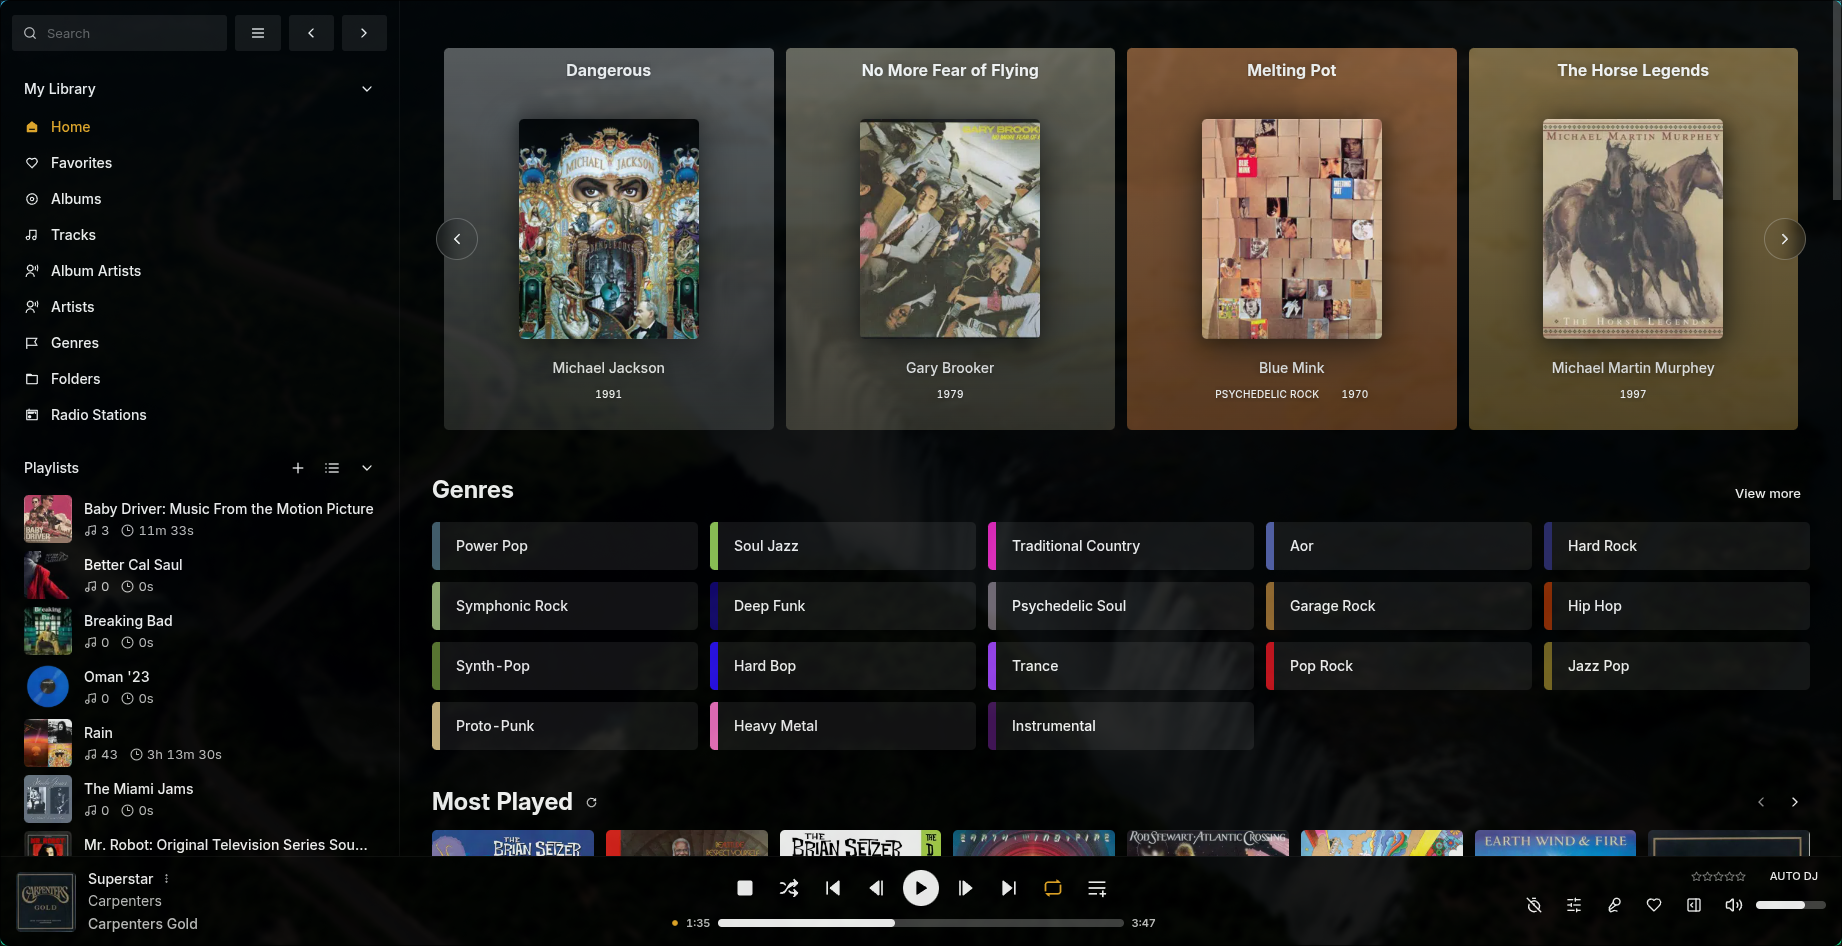
Task: Go to the next Most Played page
Action: click(x=1795, y=802)
